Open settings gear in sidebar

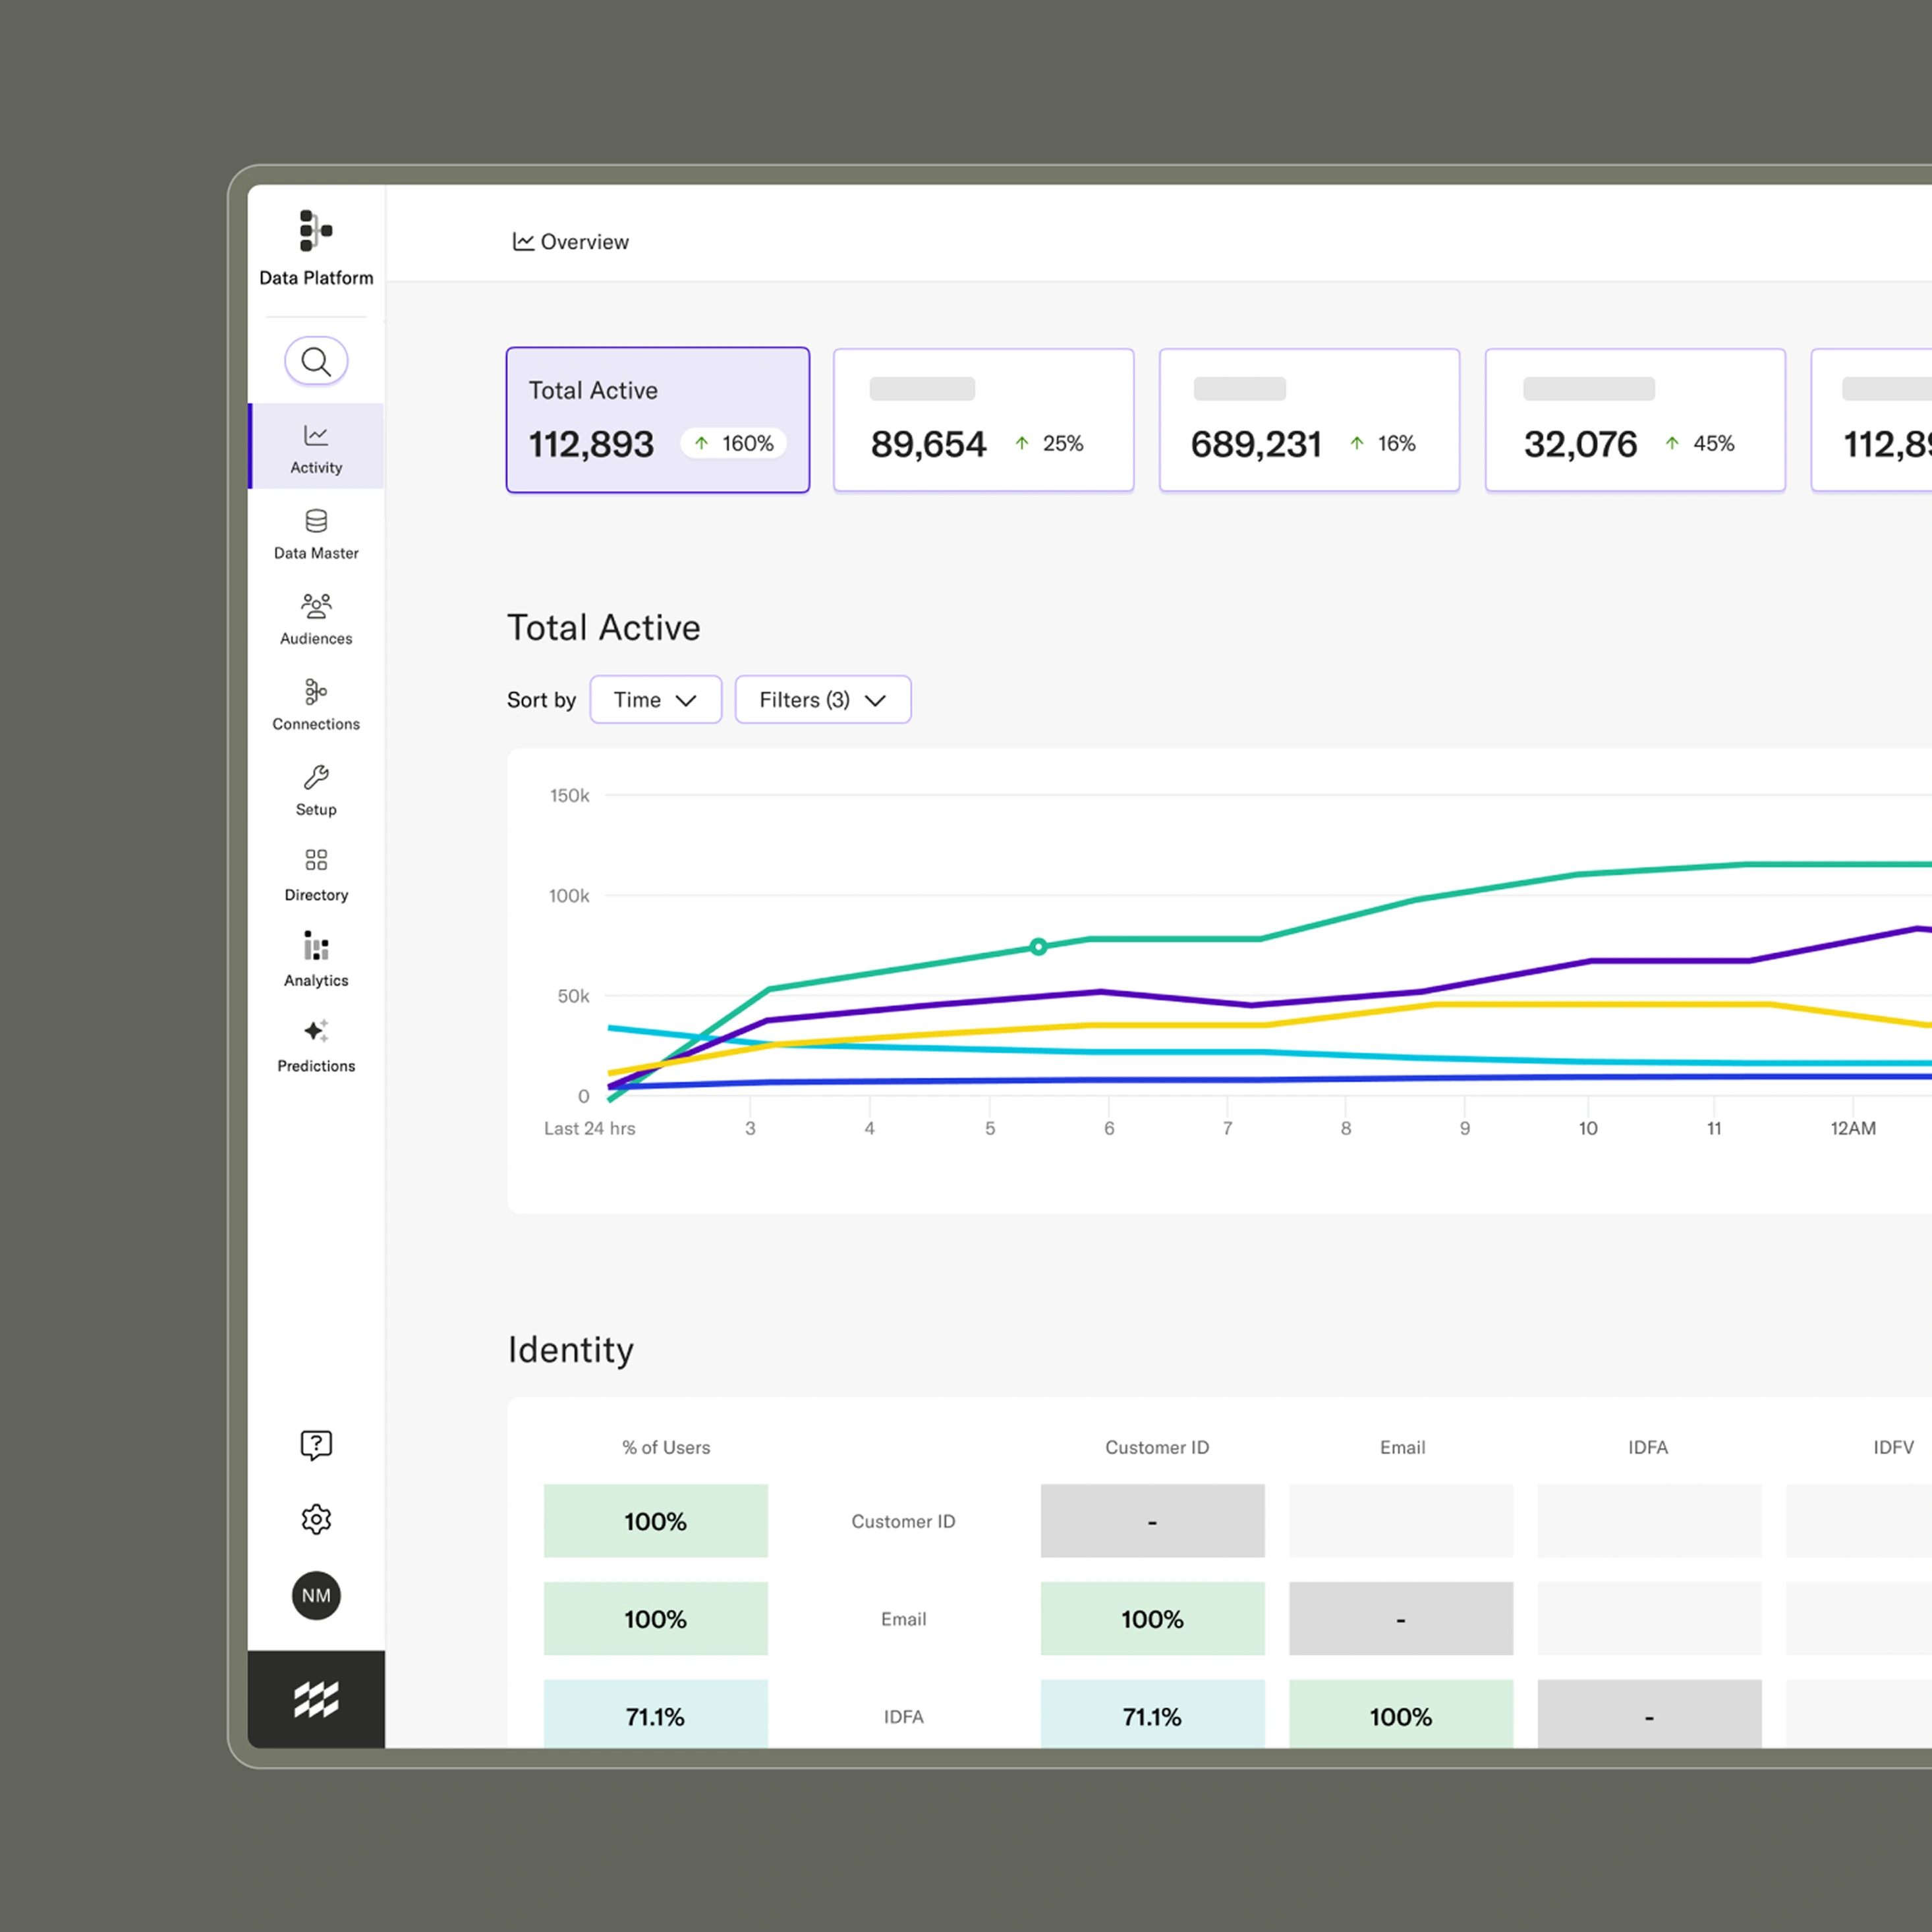316,1519
